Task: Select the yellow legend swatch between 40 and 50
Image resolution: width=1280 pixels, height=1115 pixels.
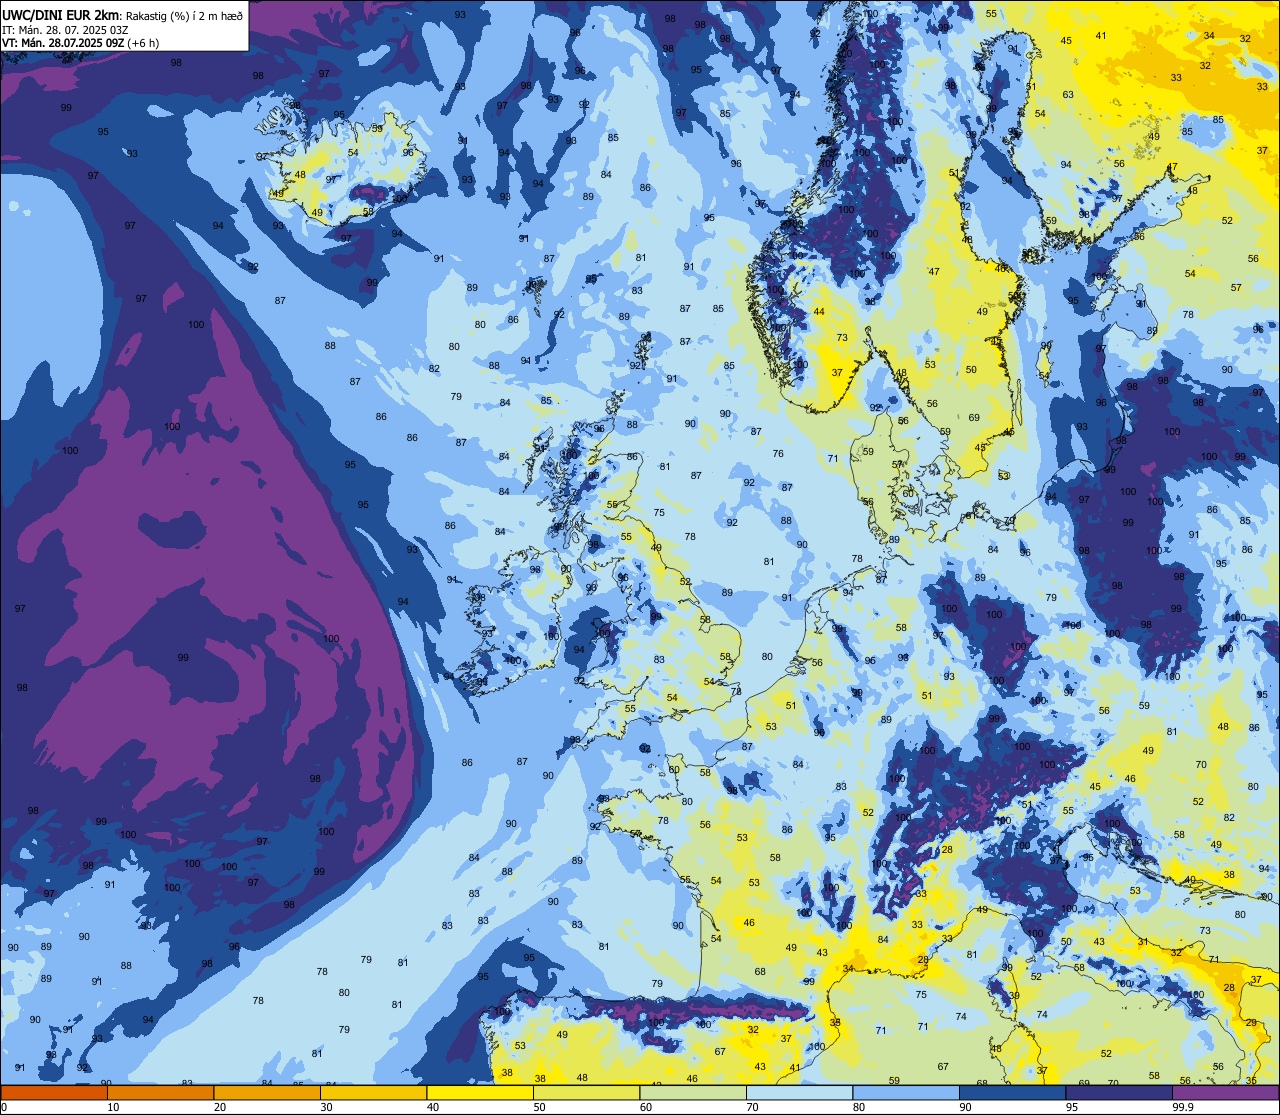Action: coord(479,1092)
